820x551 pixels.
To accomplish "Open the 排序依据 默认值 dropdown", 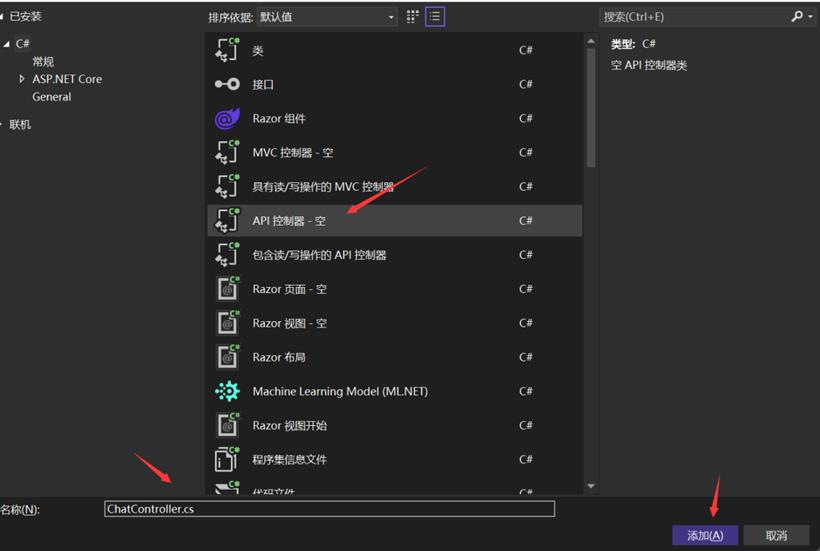I will pyautogui.click(x=327, y=17).
